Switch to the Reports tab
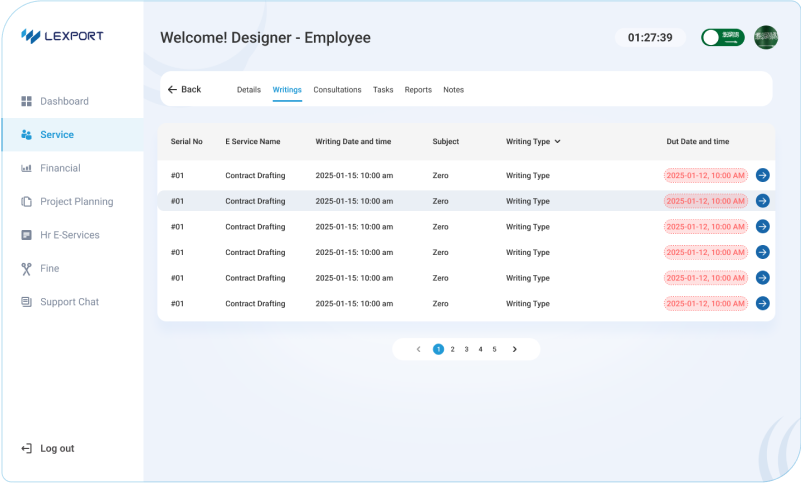 click(x=418, y=90)
